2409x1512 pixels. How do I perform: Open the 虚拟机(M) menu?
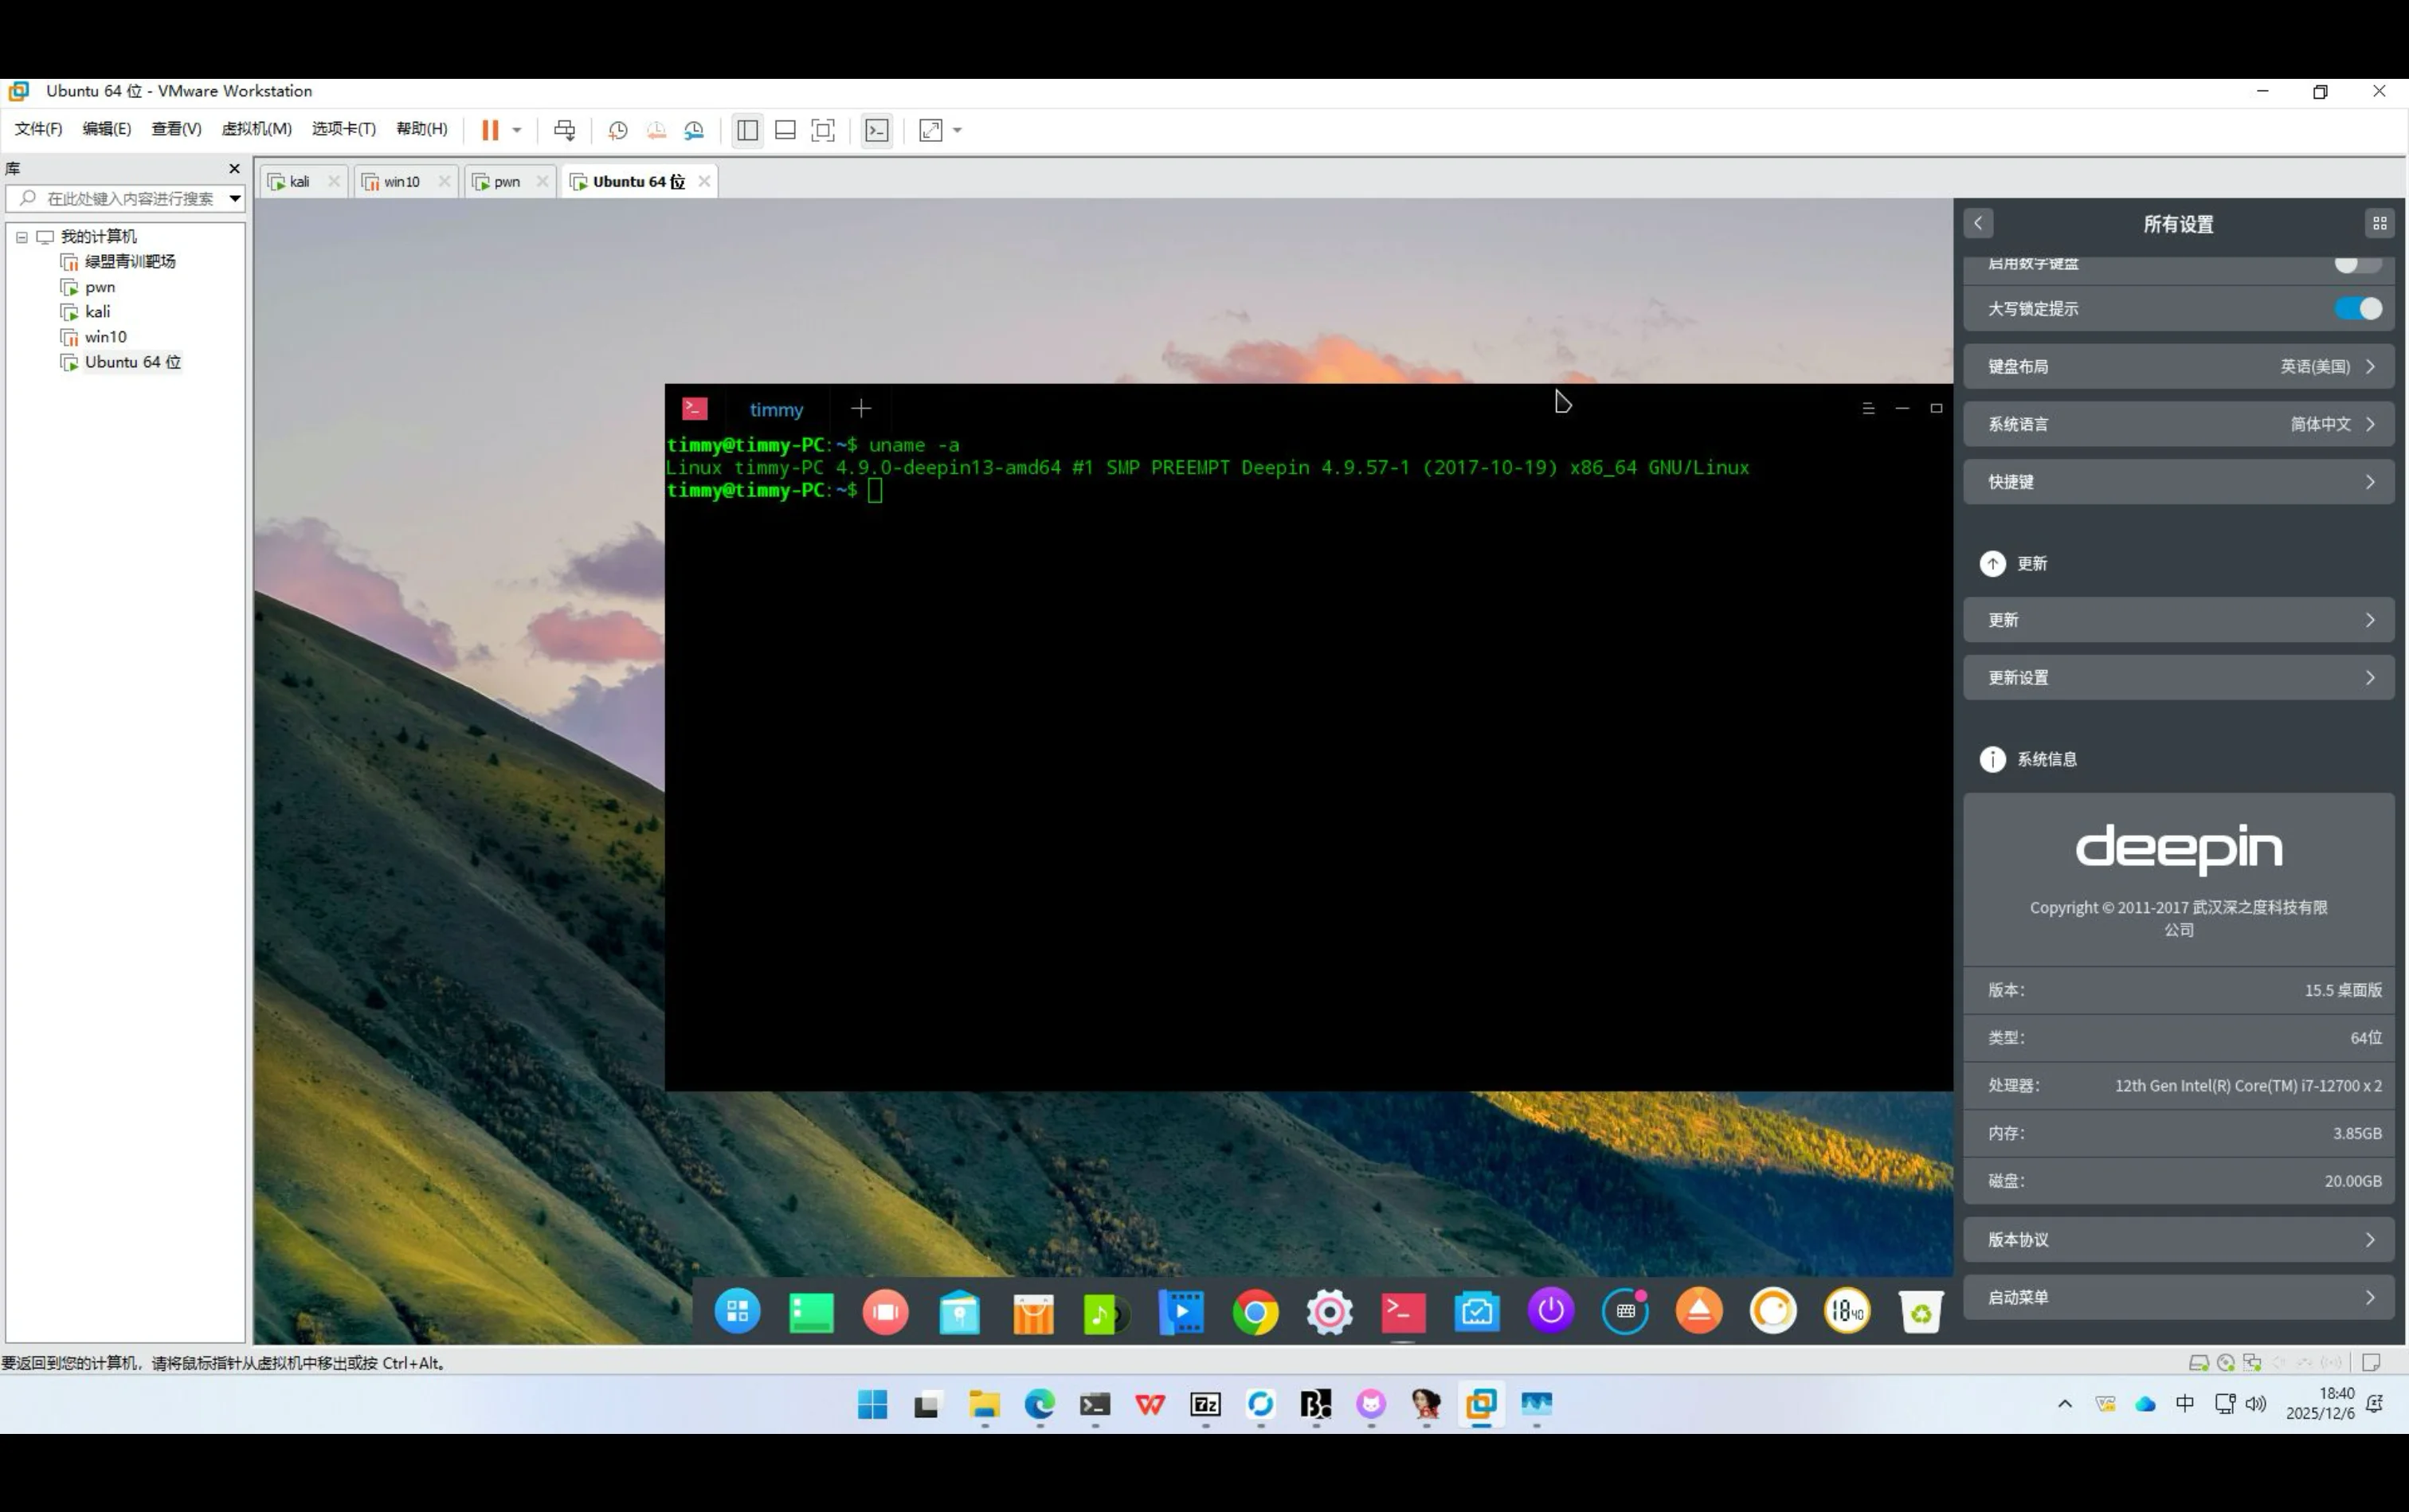coord(256,129)
